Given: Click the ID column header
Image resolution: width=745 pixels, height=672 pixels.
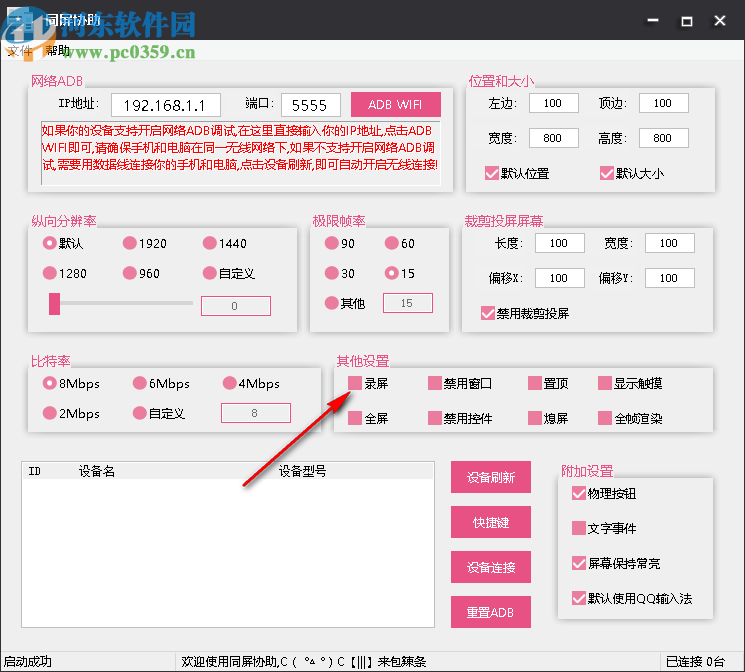Looking at the screenshot, I should 34,471.
